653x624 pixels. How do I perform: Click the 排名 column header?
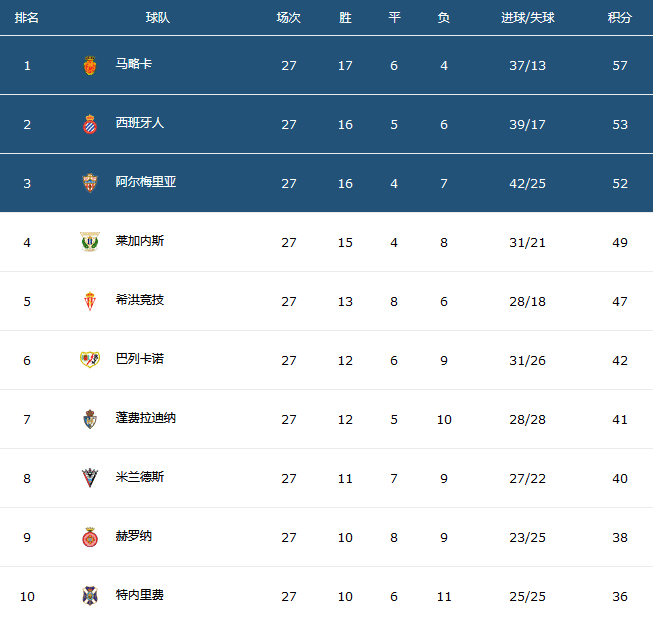27,18
